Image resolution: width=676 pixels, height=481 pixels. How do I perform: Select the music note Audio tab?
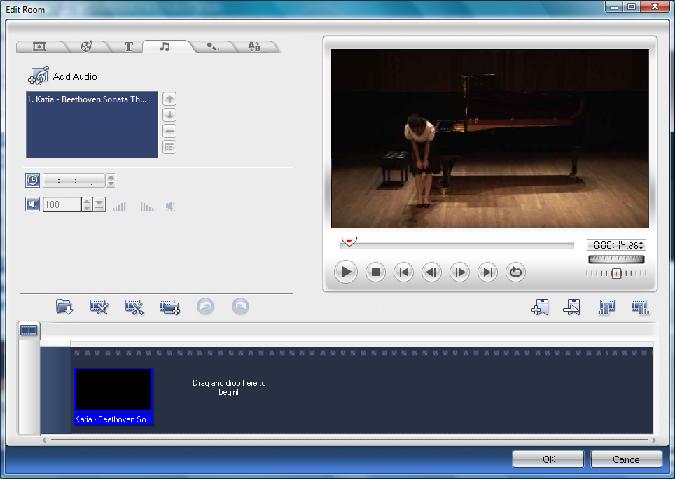click(164, 46)
